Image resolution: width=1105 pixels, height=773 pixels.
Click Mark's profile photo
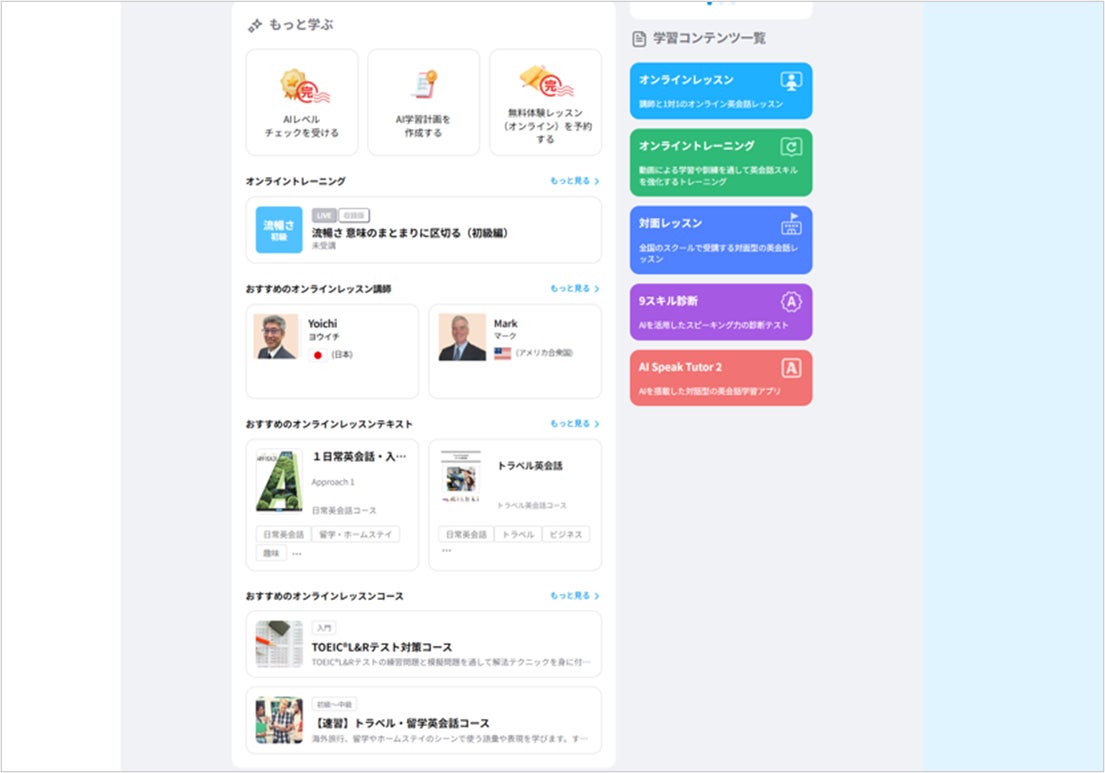462,337
